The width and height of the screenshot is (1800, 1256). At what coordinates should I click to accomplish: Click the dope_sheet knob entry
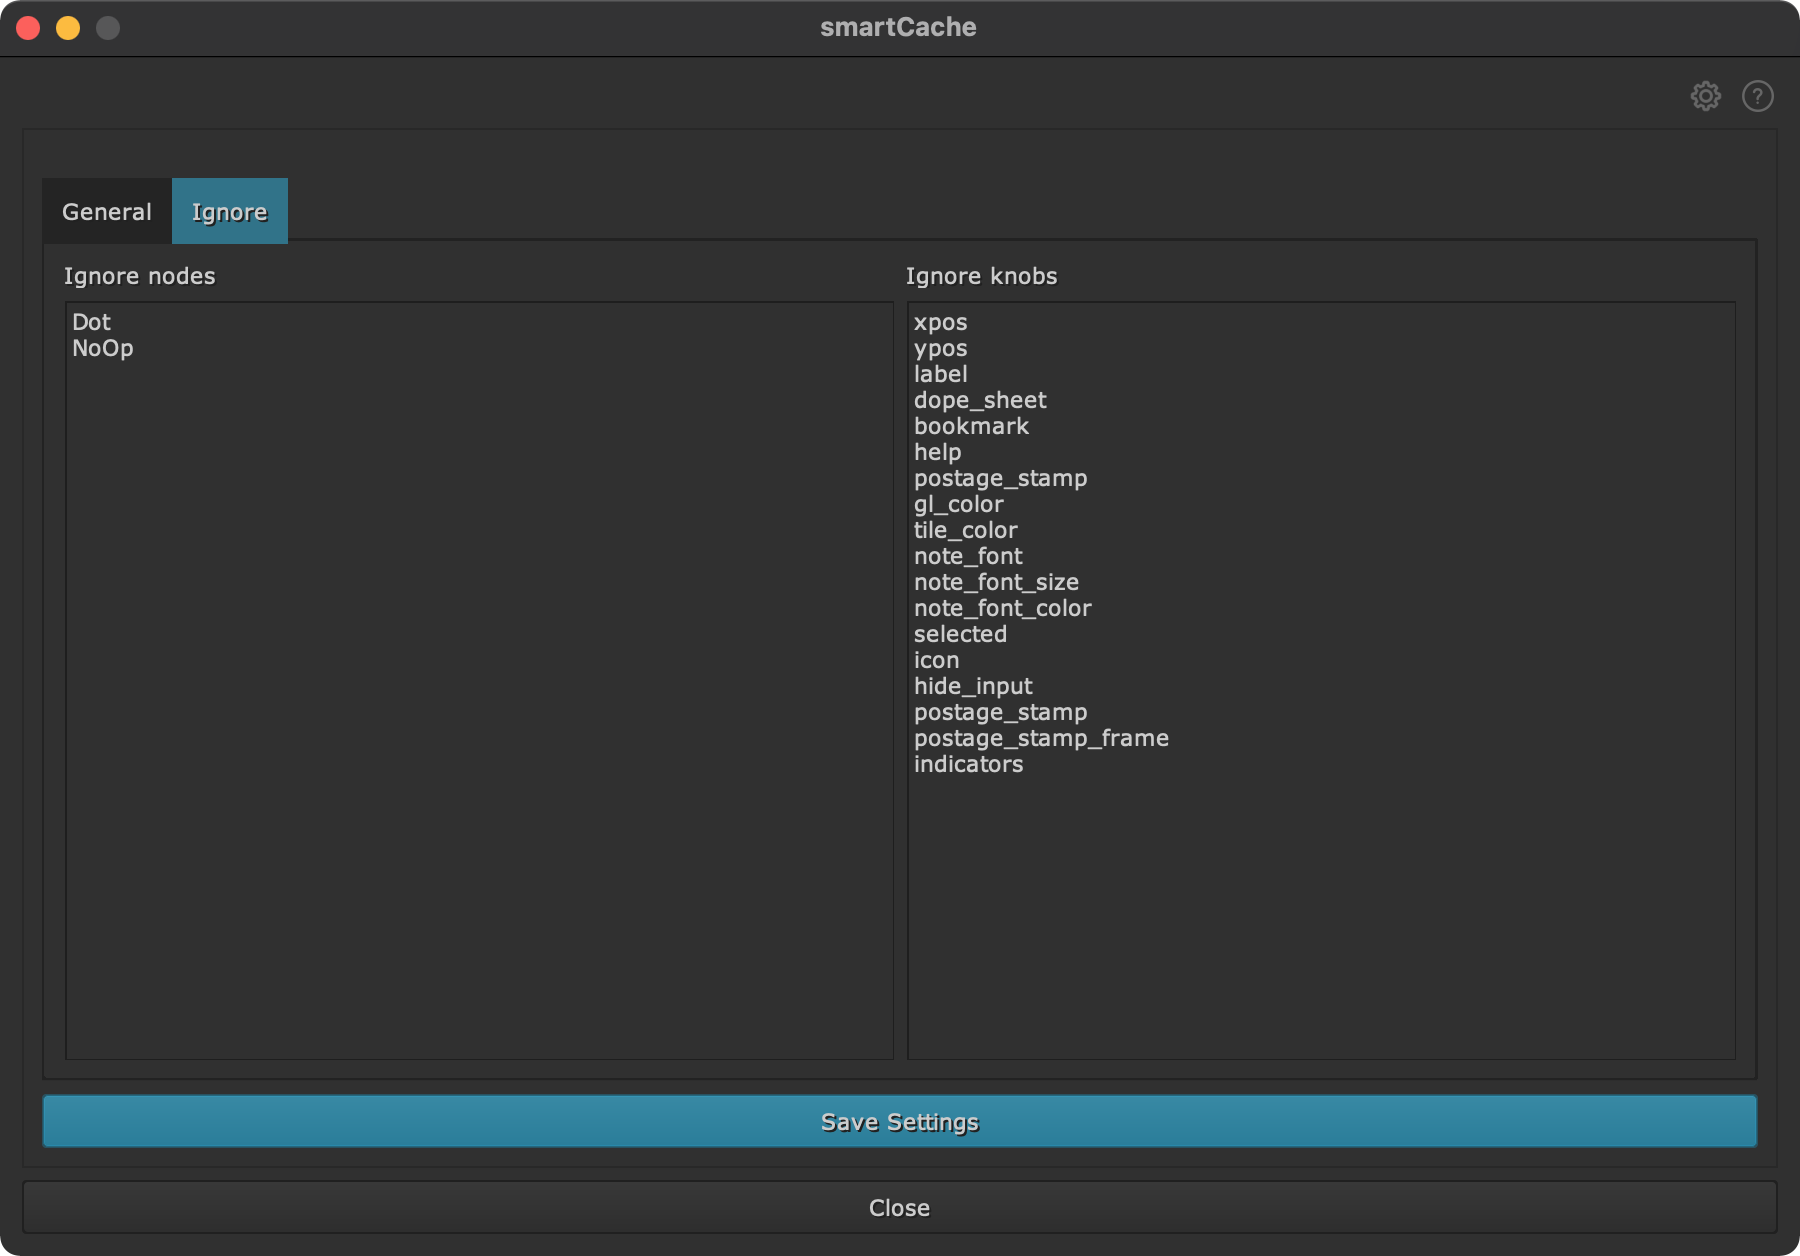point(979,400)
